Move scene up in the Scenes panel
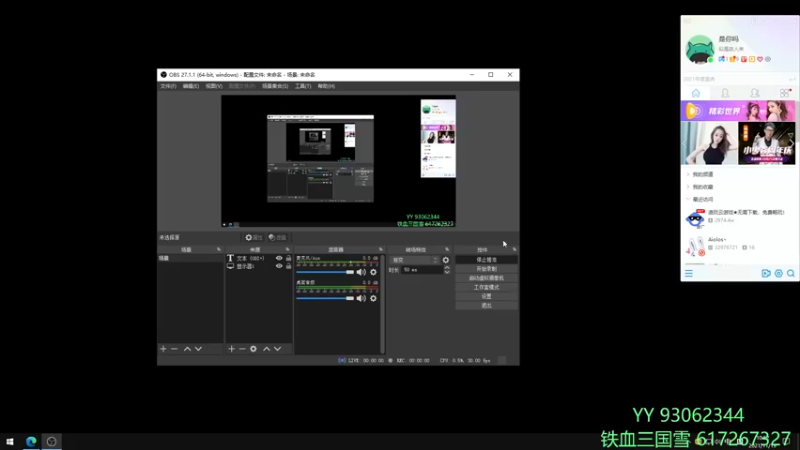This screenshot has width=800, height=450. point(187,349)
